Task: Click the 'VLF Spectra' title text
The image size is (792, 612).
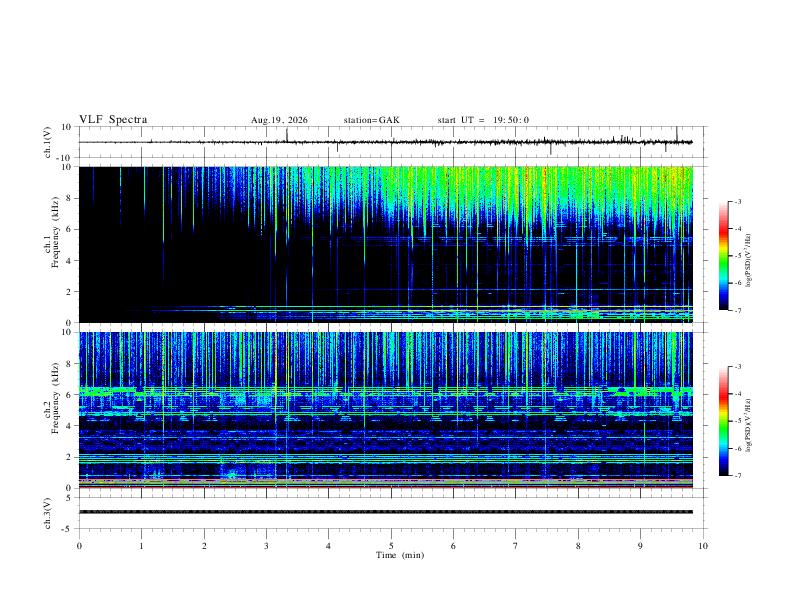Action: click(x=113, y=120)
